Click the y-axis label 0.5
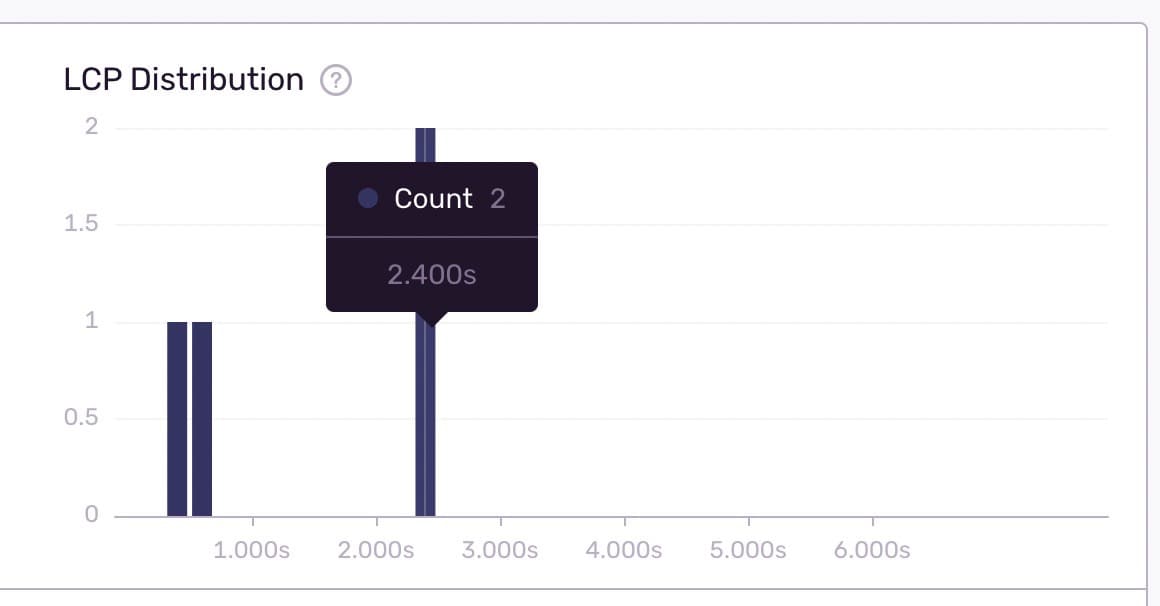1160x606 pixels. (x=82, y=418)
